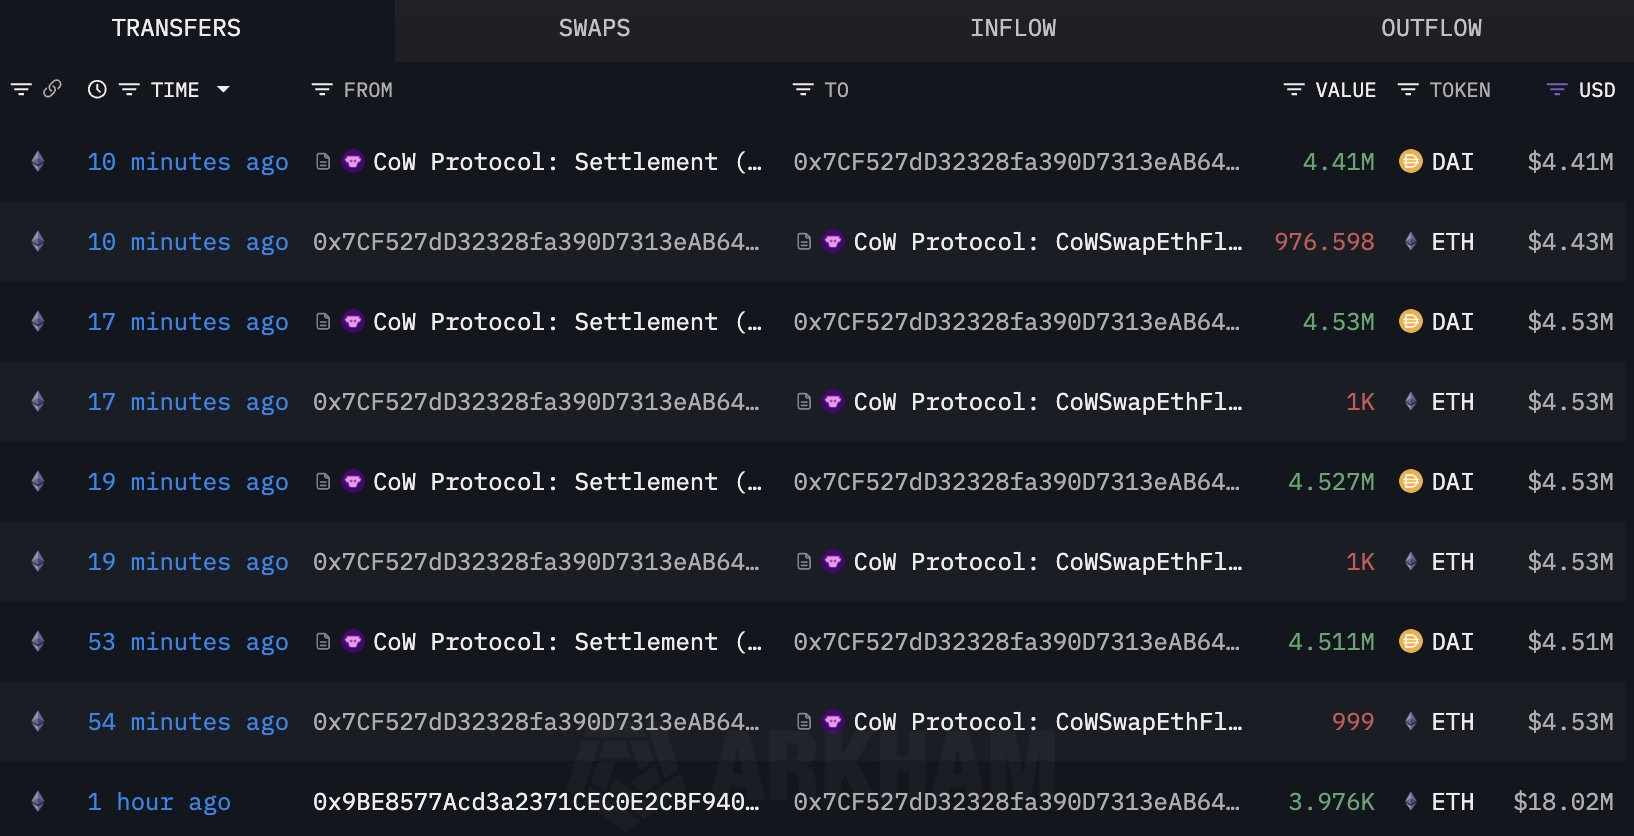1634x836 pixels.
Task: Open the VALUE column filter
Action: (x=1293, y=90)
